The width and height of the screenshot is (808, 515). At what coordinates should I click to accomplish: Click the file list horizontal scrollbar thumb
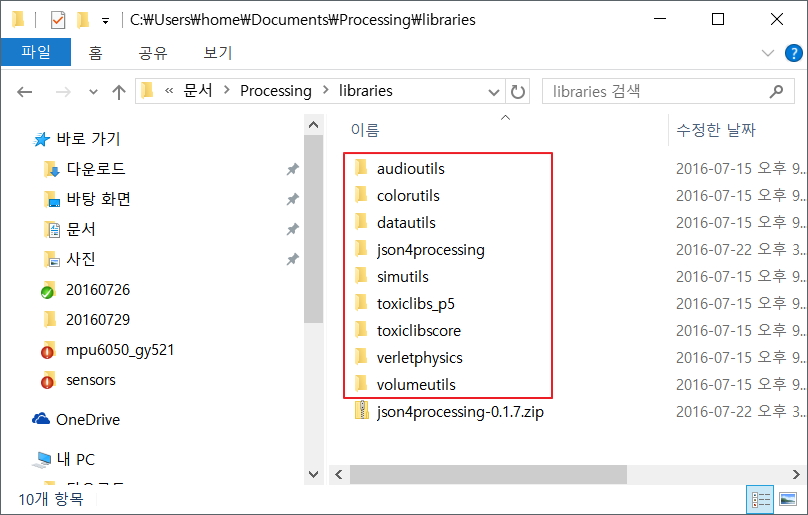point(488,474)
